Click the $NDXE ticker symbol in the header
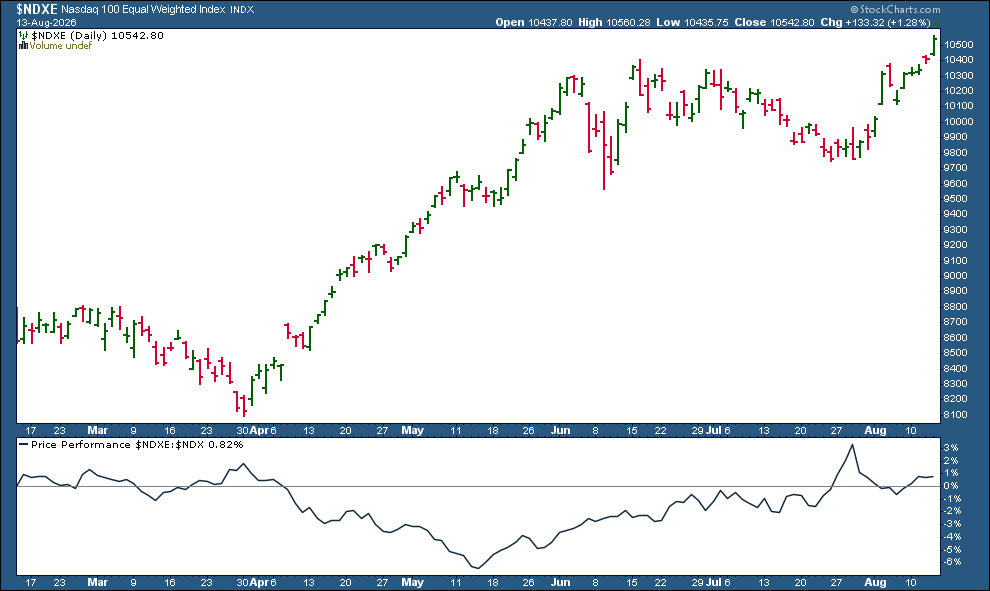 coord(37,9)
